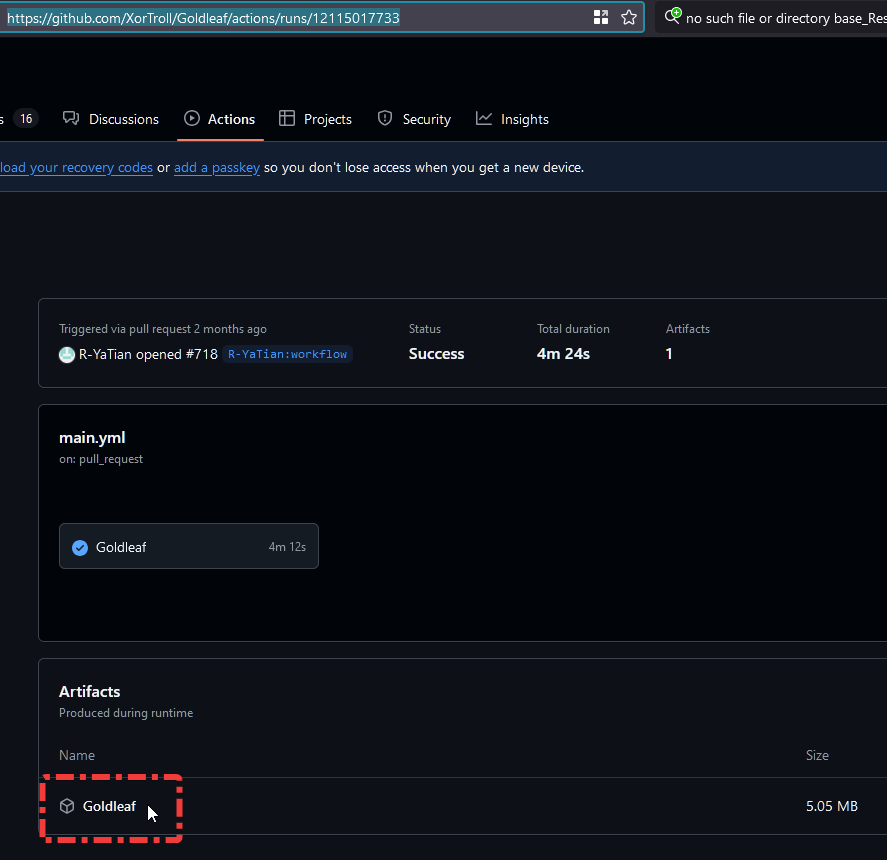Click the Discussions speech bubble icon
The image size is (887, 860).
(x=71, y=118)
